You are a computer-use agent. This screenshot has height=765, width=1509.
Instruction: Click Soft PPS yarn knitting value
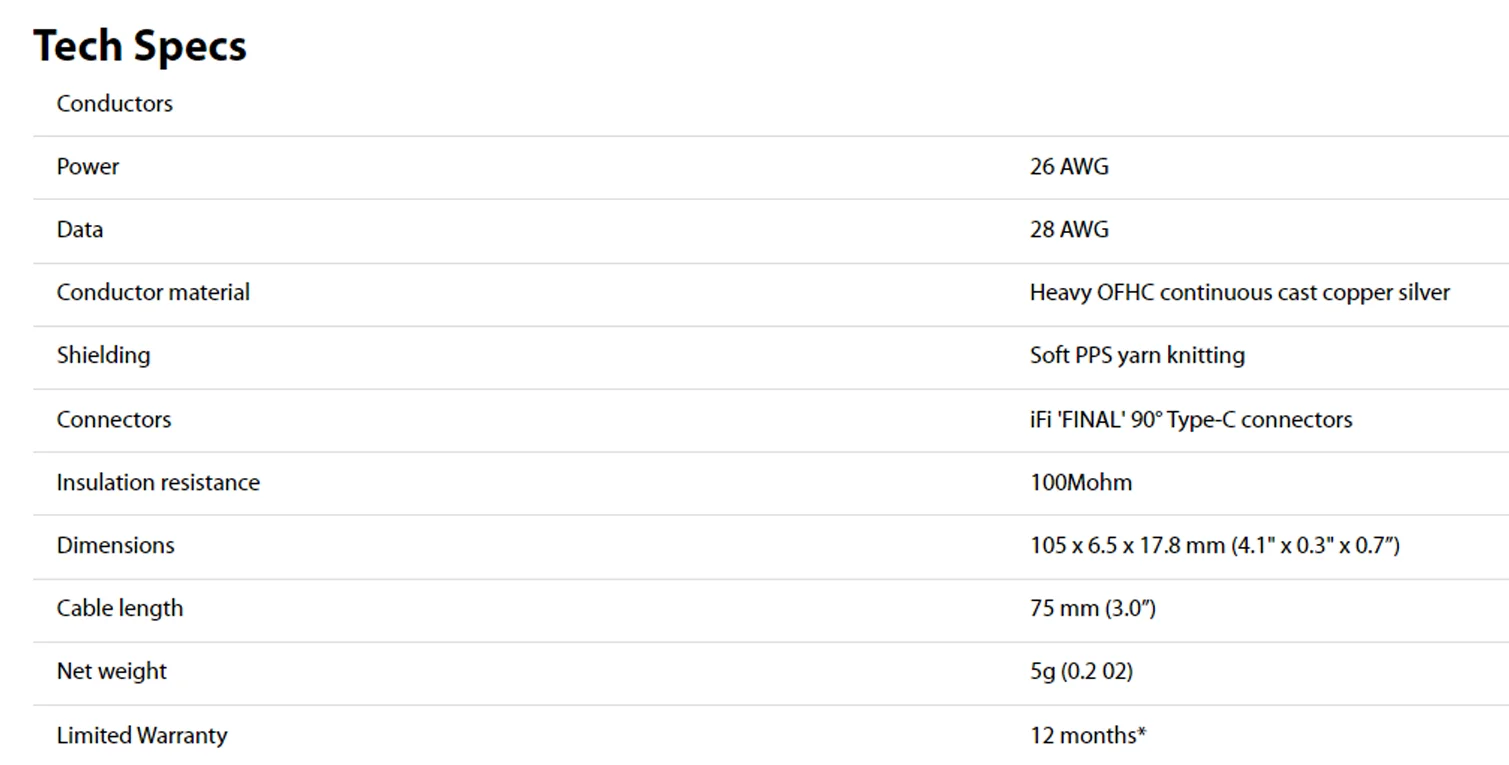click(x=1137, y=356)
